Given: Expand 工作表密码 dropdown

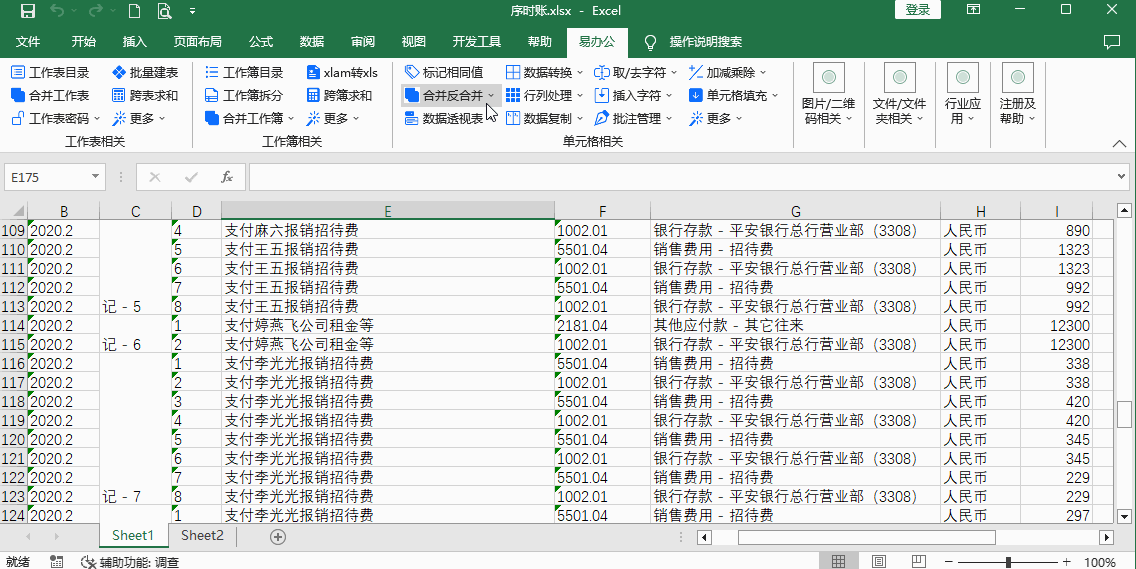Looking at the screenshot, I should coord(98,118).
